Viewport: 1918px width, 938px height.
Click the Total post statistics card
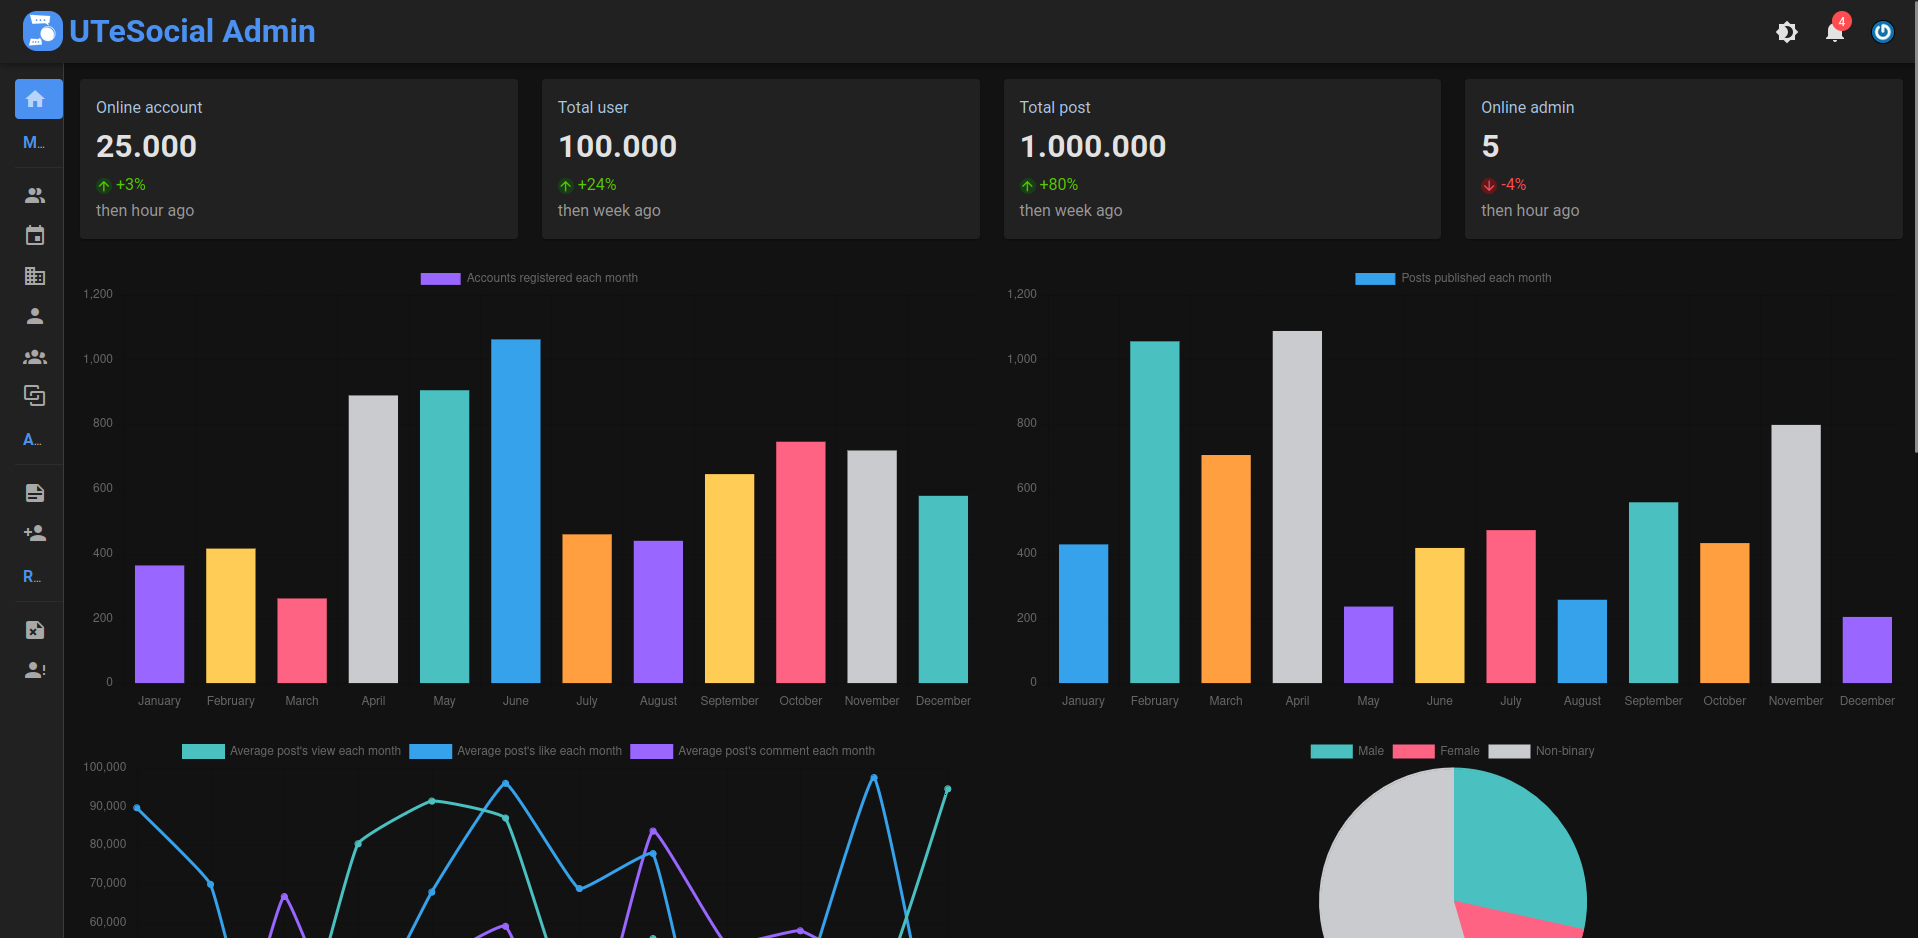[x=1221, y=159]
